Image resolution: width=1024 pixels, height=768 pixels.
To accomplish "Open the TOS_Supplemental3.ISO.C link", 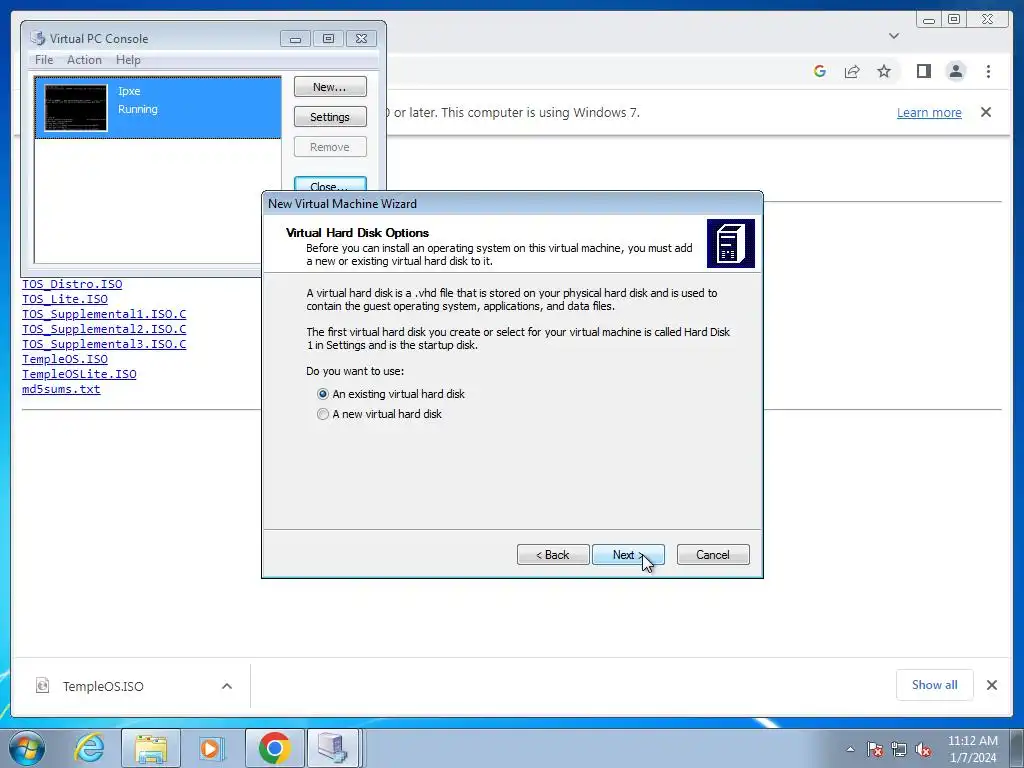I will (x=104, y=344).
